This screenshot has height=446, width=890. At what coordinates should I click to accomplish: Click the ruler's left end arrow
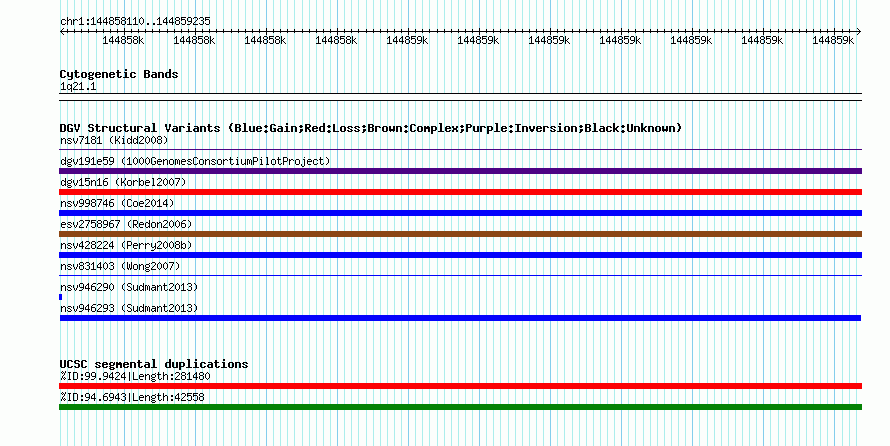pyautogui.click(x=62, y=32)
